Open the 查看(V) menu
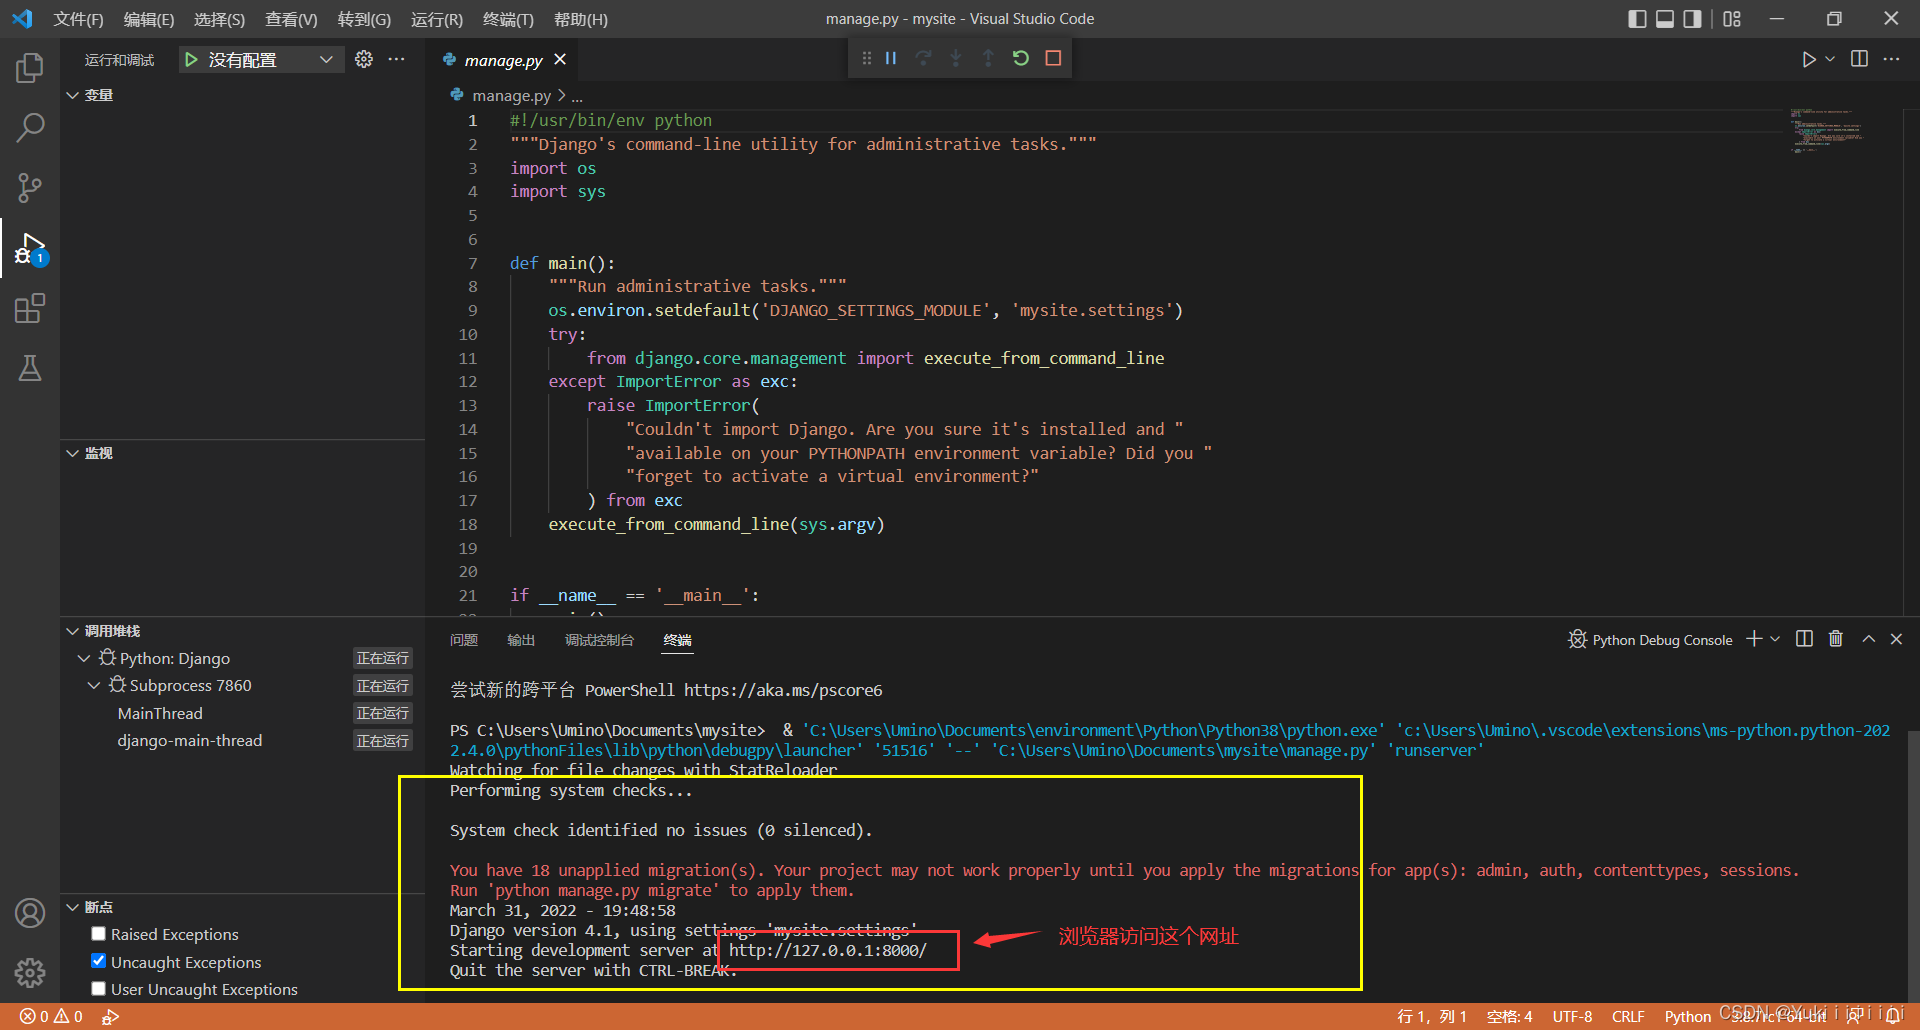This screenshot has width=1920, height=1030. pos(291,19)
